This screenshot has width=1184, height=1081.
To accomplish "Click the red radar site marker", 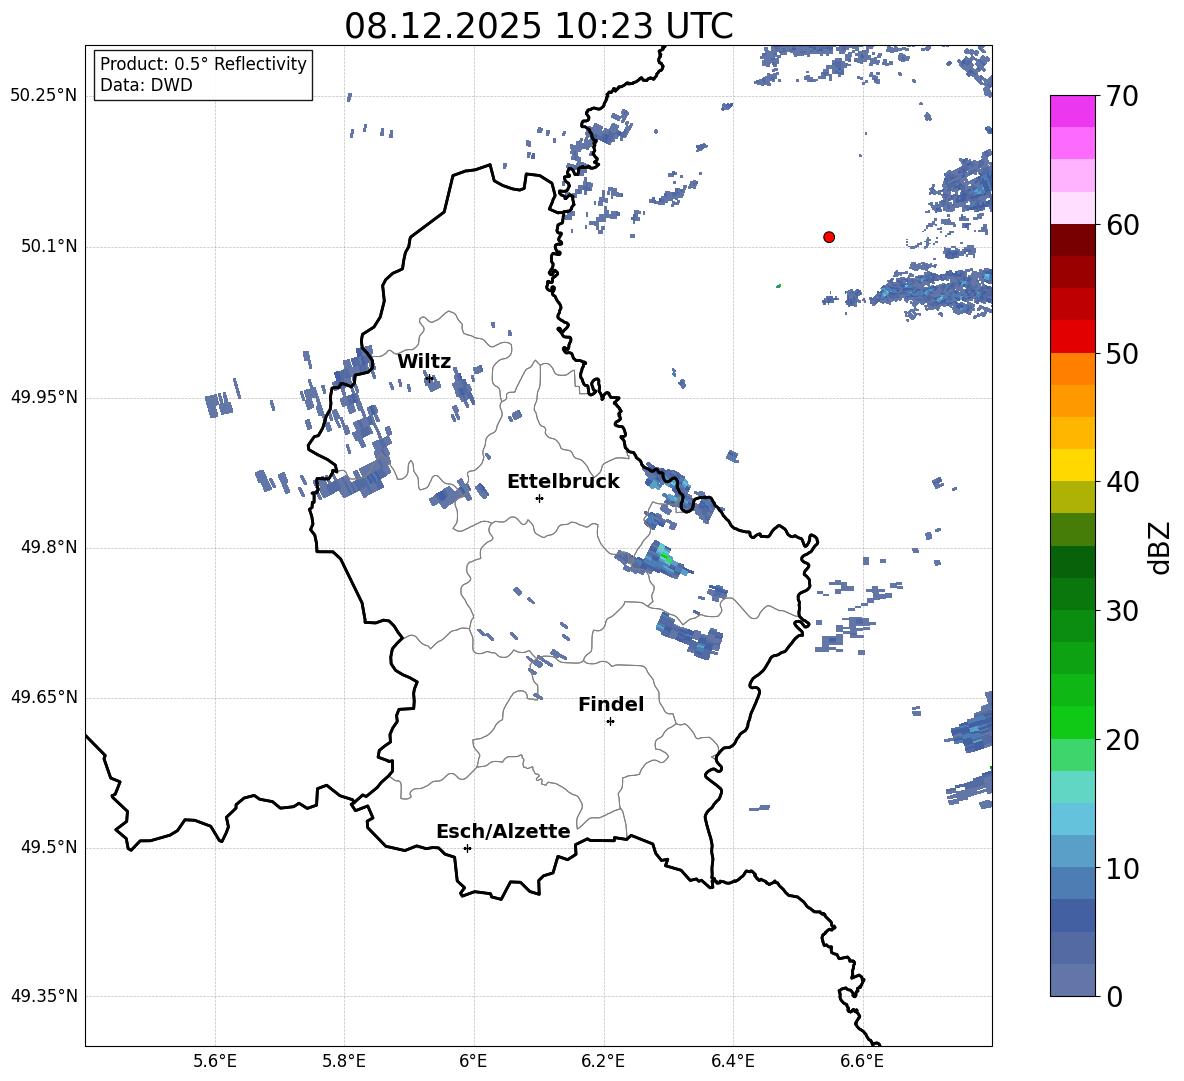I will pos(829,237).
